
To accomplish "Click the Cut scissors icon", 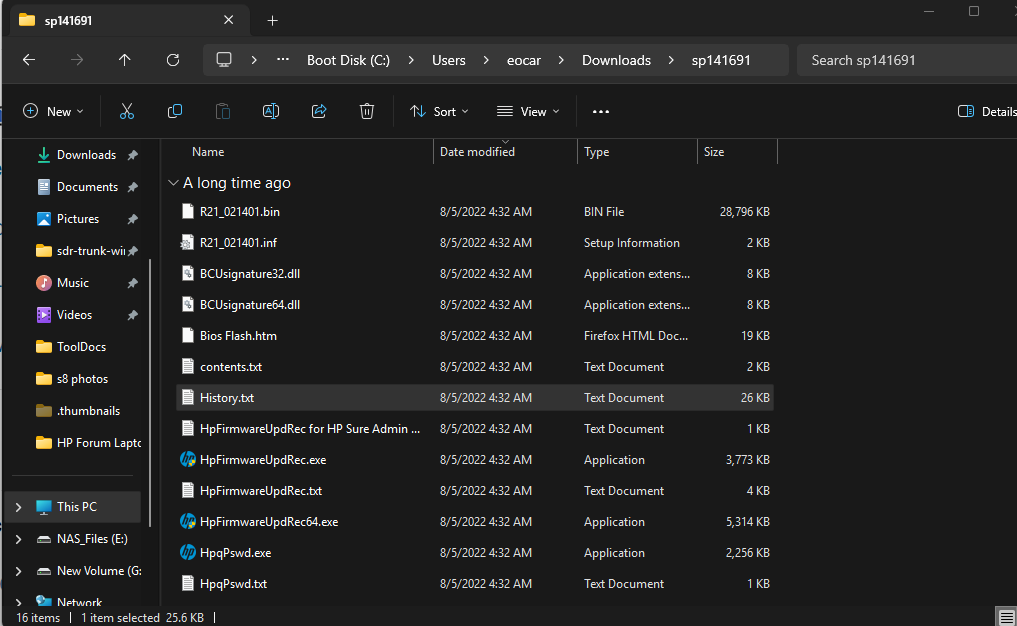I will (127, 111).
